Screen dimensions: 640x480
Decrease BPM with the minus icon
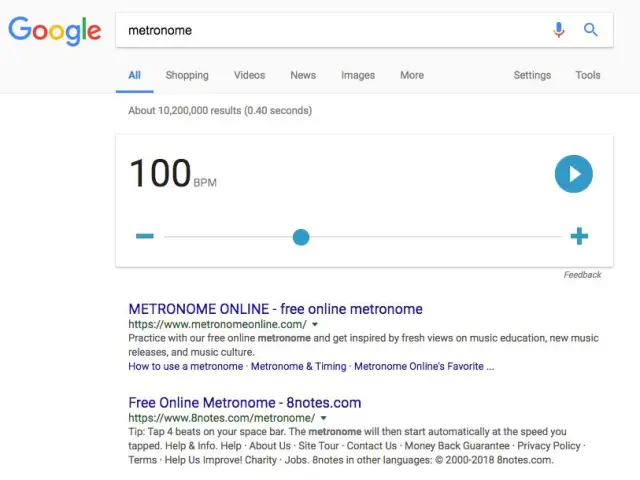144,236
